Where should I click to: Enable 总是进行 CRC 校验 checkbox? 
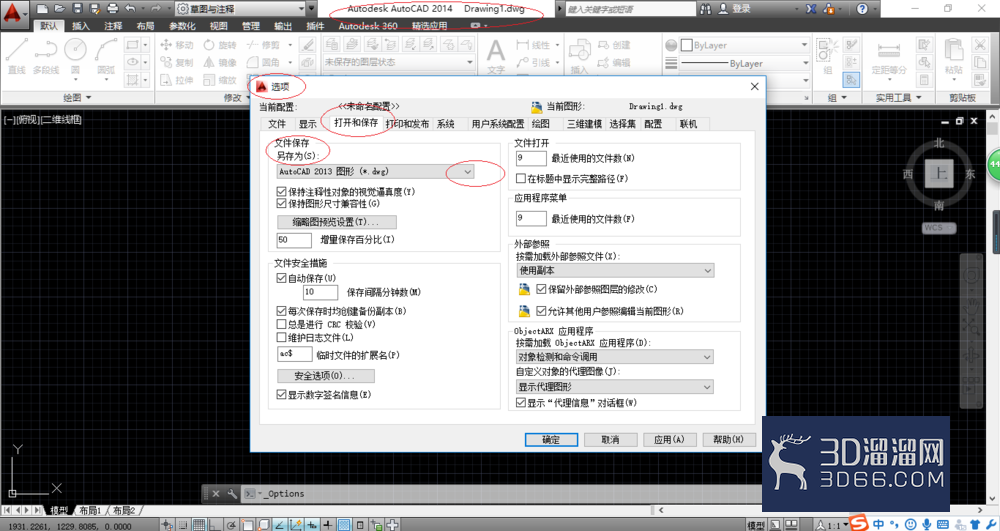click(x=281, y=324)
